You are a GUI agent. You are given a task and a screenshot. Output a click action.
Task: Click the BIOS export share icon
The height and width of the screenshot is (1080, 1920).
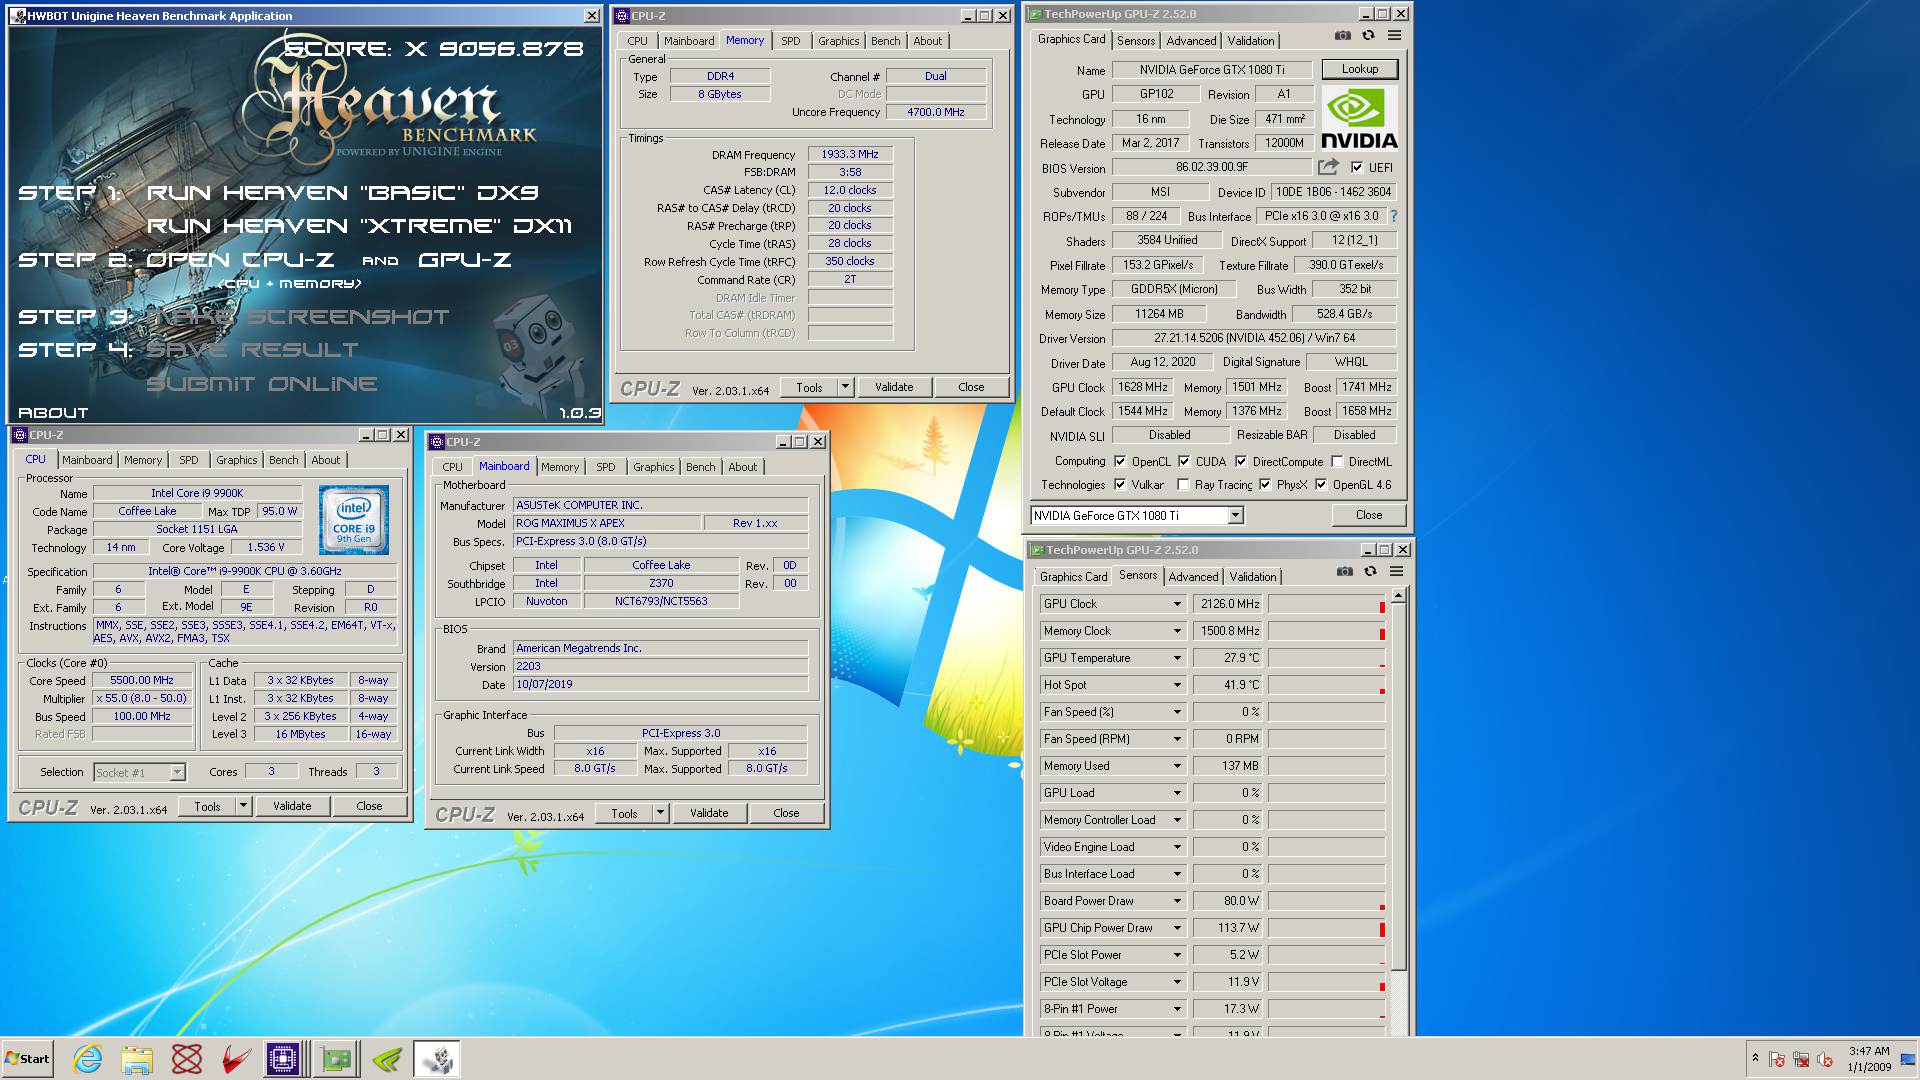click(1328, 167)
